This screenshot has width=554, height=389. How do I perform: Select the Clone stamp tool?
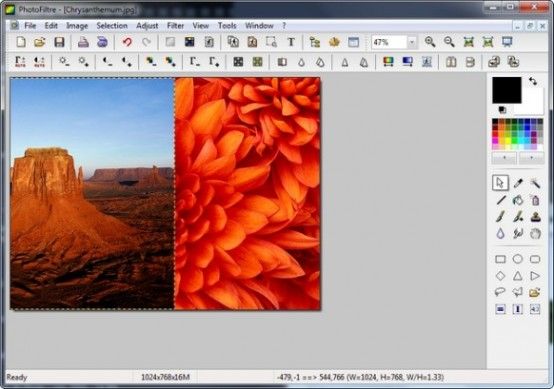535,217
